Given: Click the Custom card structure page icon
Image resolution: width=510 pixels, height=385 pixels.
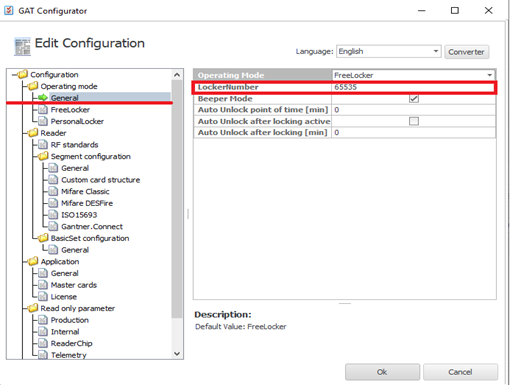Looking at the screenshot, I should click(x=53, y=180).
